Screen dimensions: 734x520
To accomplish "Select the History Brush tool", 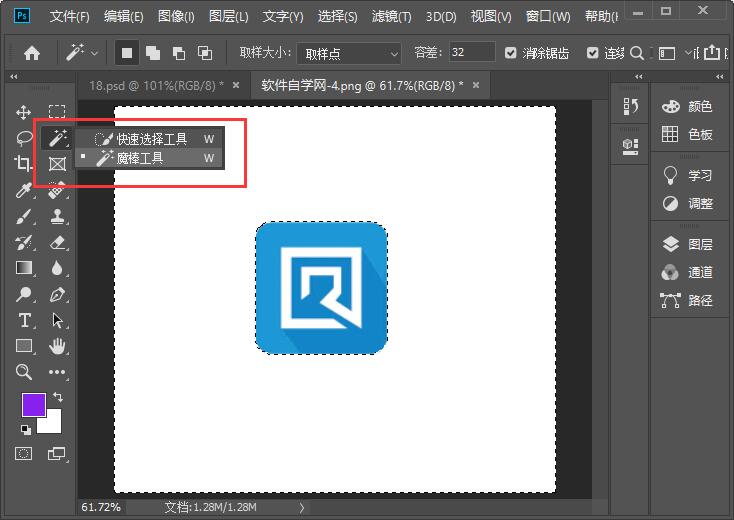I will [x=23, y=242].
